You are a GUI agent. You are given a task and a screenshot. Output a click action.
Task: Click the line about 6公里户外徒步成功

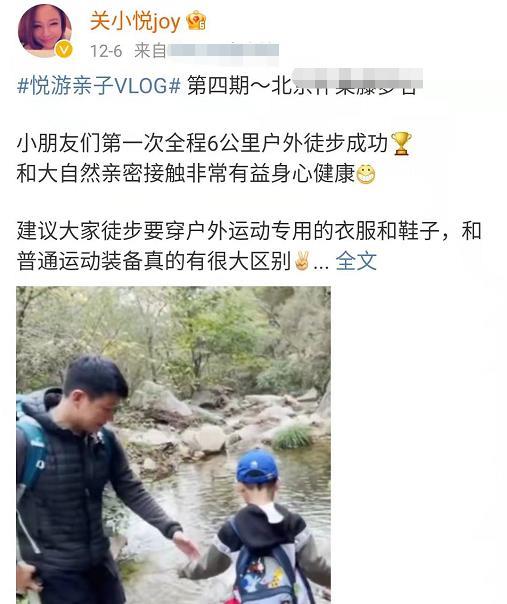pos(214,143)
